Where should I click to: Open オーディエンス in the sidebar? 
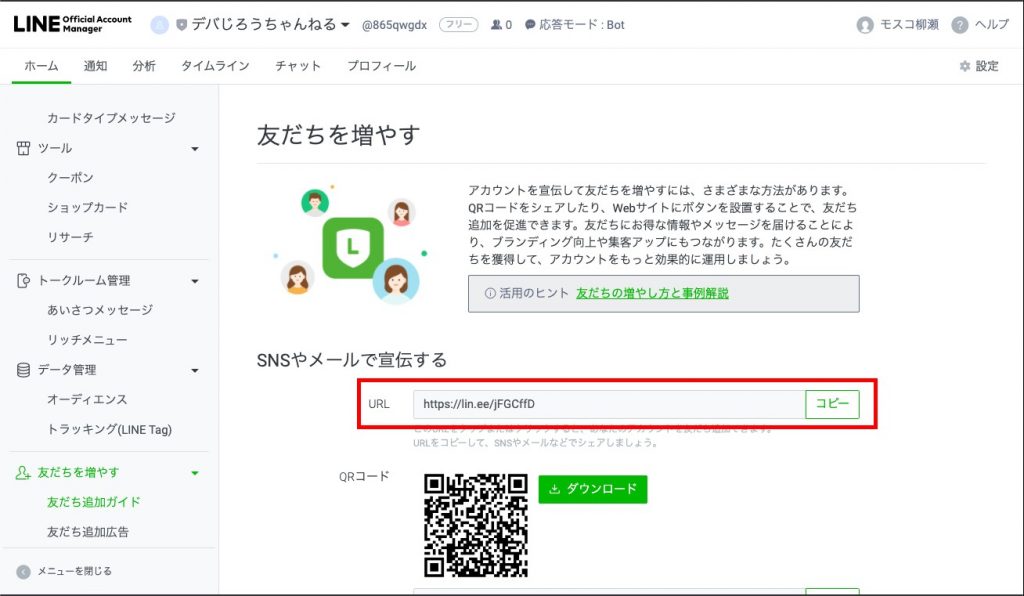(x=88, y=400)
